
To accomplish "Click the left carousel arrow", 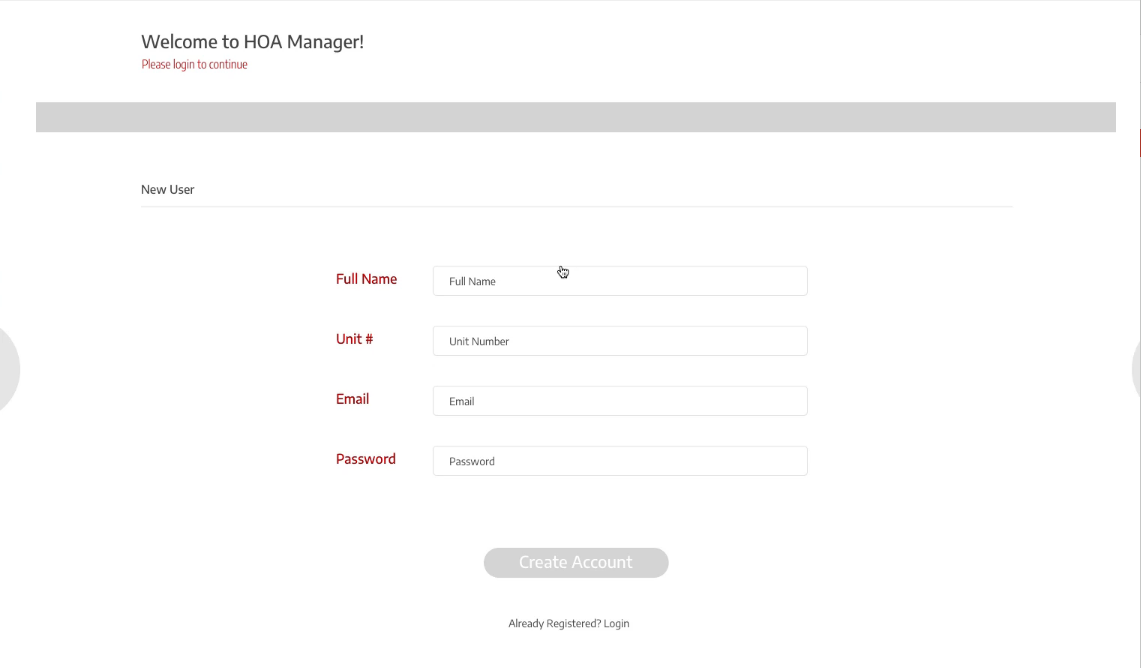I will tap(8, 369).
